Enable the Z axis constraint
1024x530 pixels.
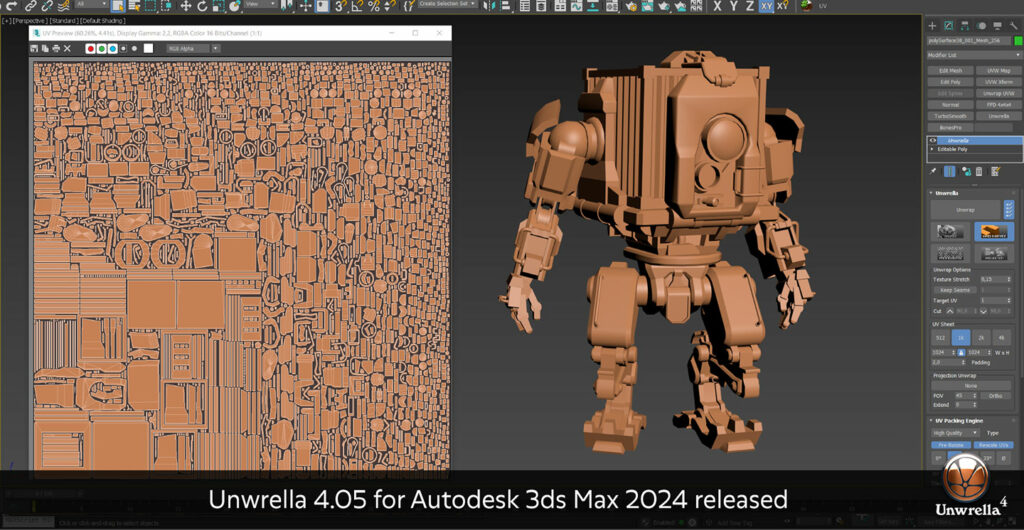pyautogui.click(x=750, y=6)
